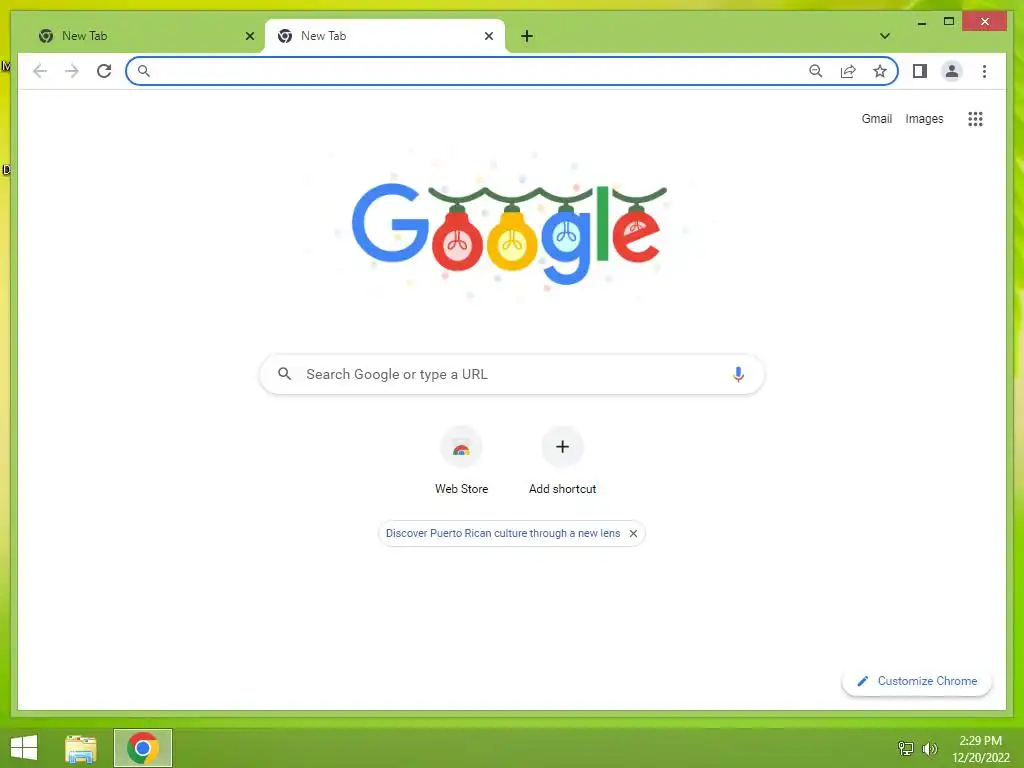
Task: Open the volume tray icon
Action: (x=930, y=748)
